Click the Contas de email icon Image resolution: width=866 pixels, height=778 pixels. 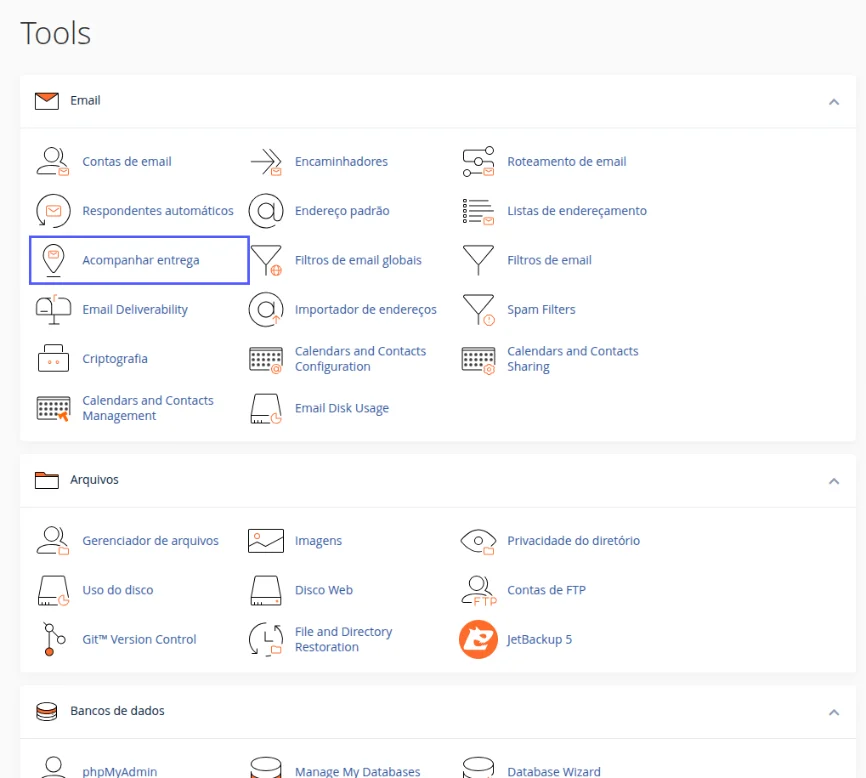point(53,162)
